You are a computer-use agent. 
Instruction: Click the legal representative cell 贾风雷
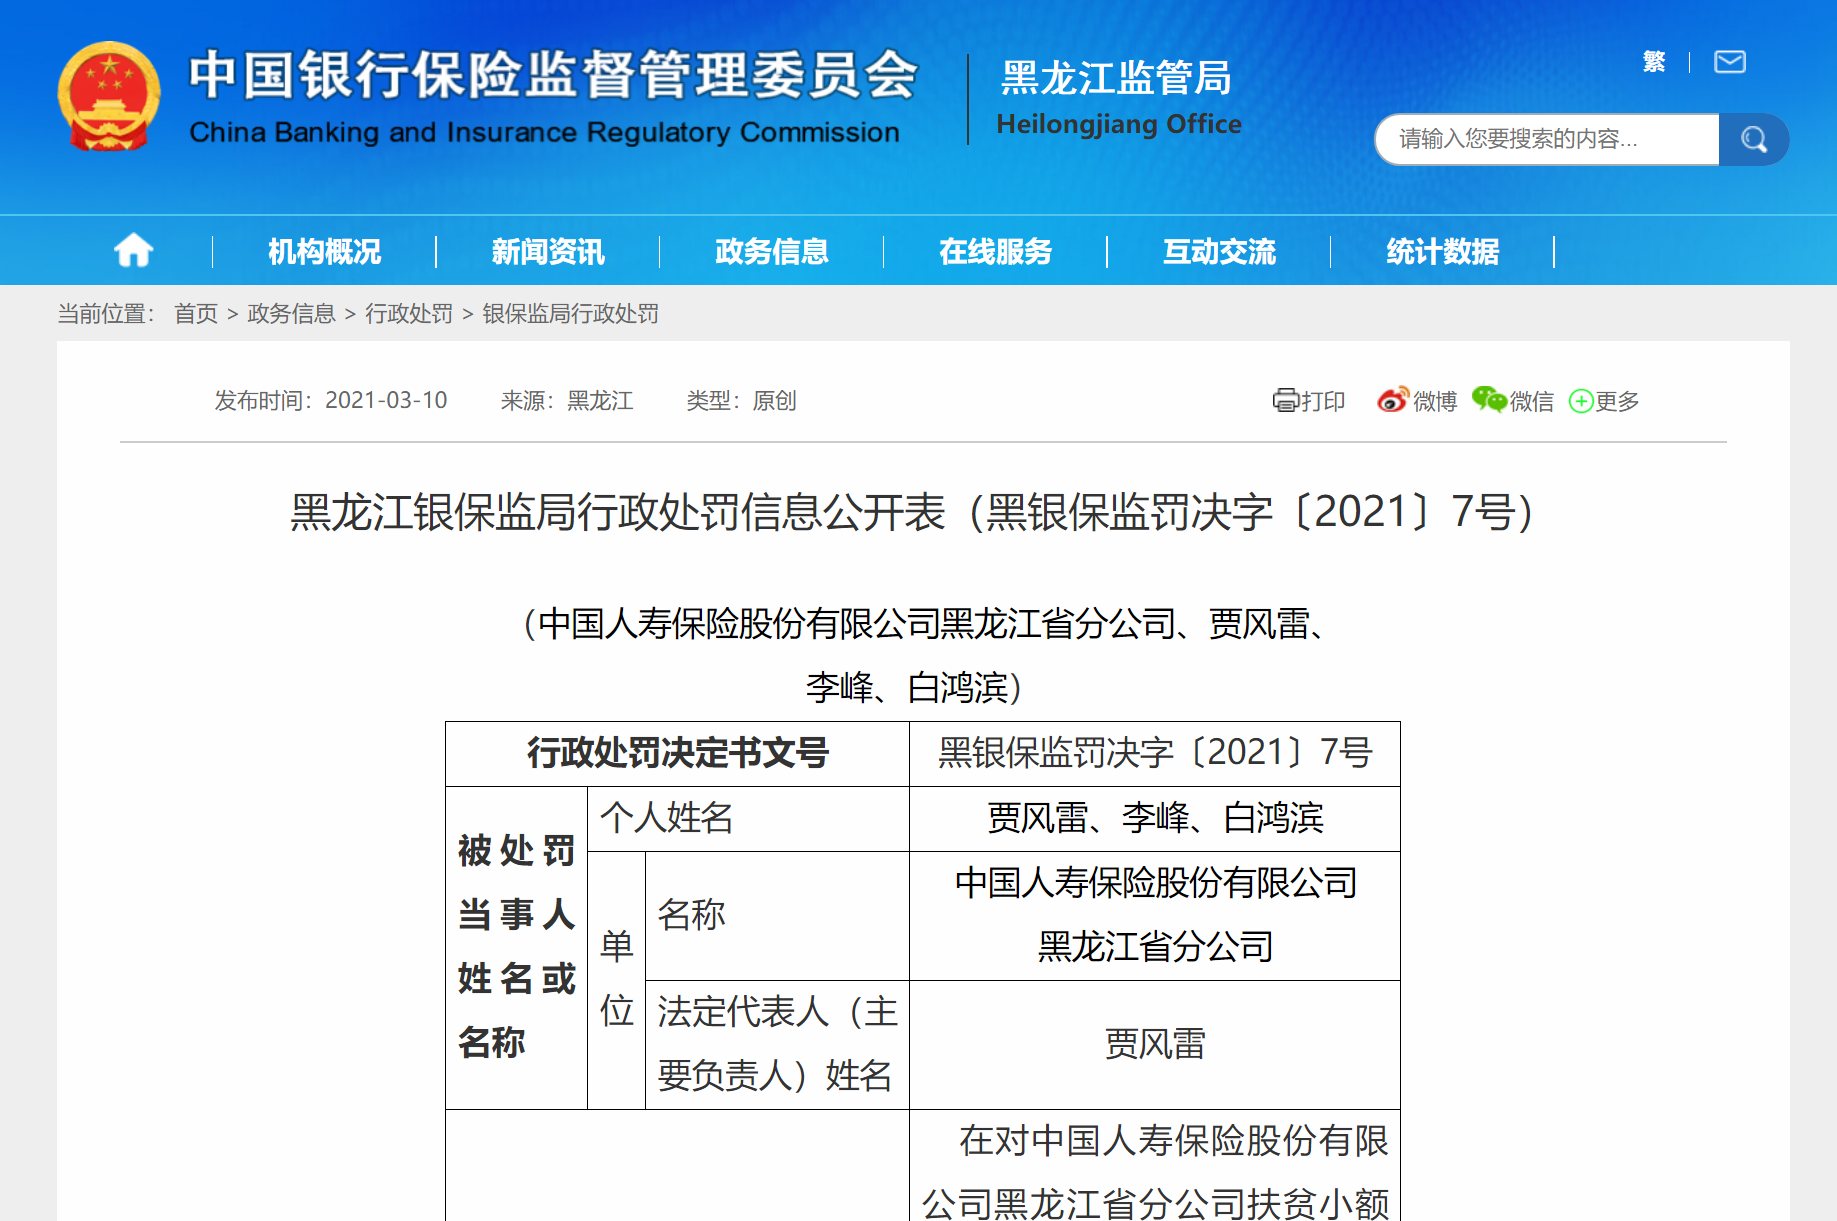coord(1155,1044)
